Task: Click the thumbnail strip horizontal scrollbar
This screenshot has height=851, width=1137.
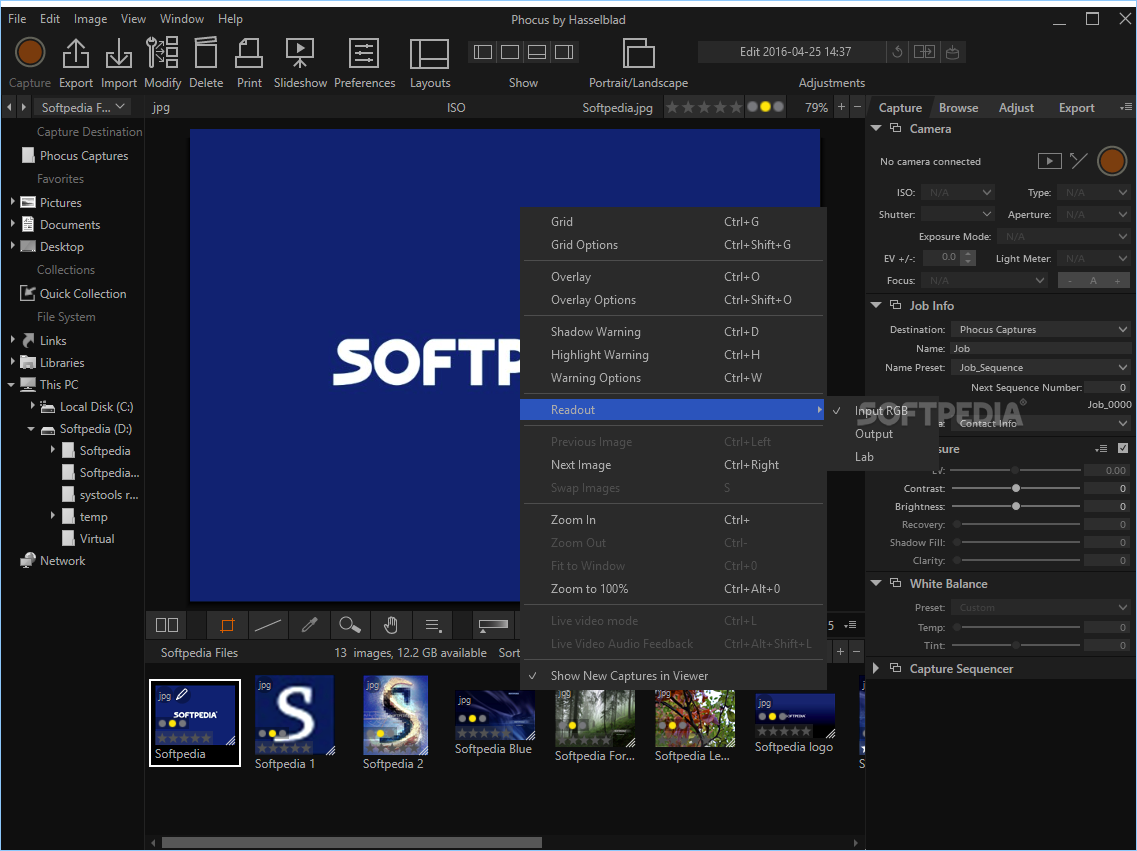Action: pos(352,843)
